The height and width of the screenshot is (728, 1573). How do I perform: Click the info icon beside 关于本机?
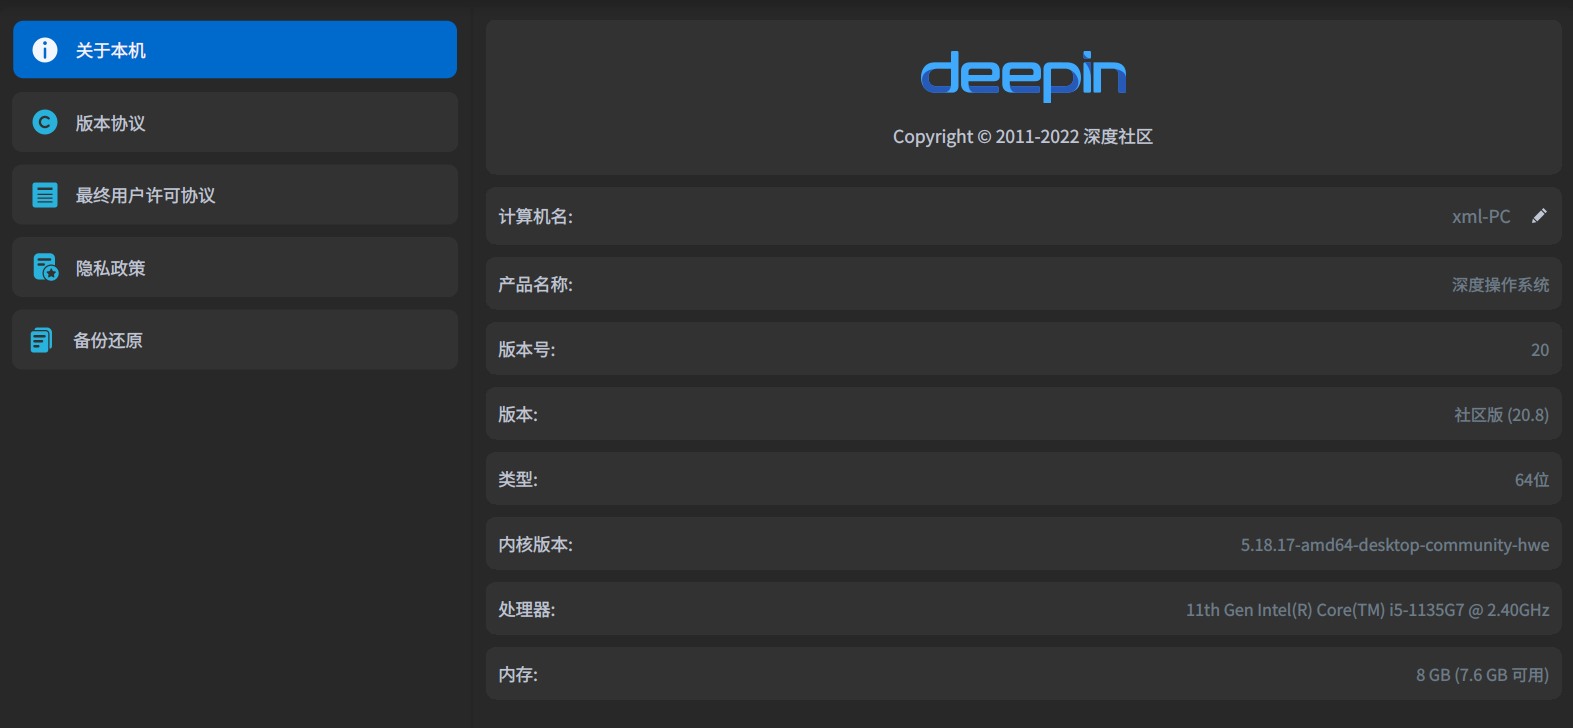(45, 50)
